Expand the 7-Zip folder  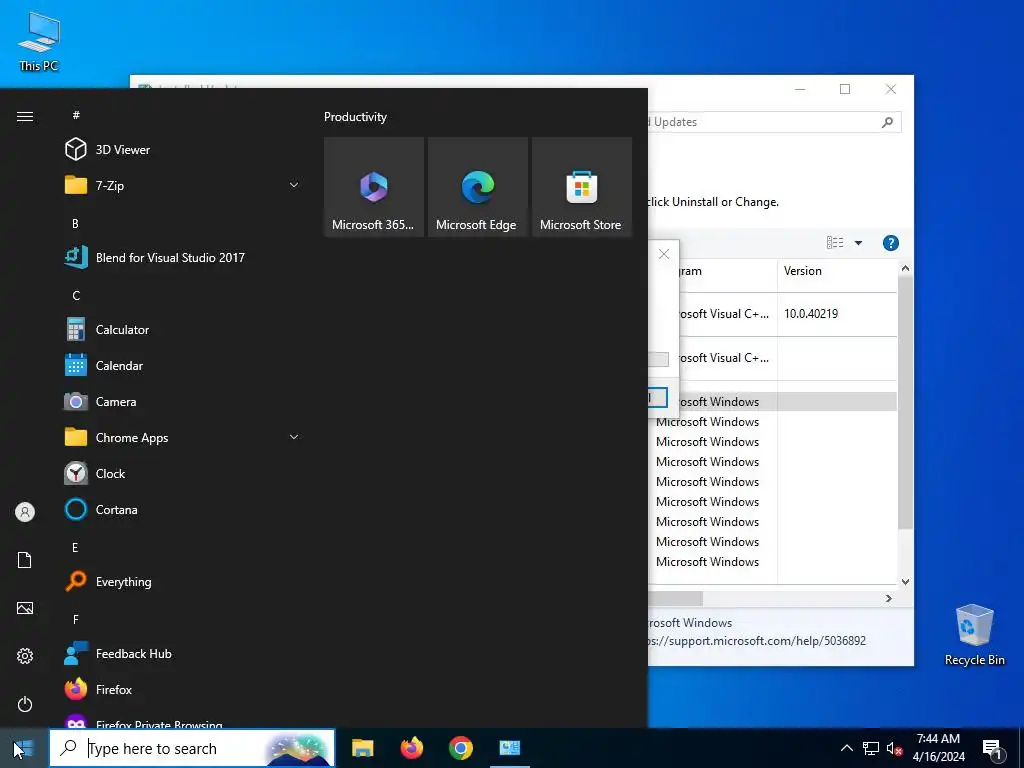[183, 185]
